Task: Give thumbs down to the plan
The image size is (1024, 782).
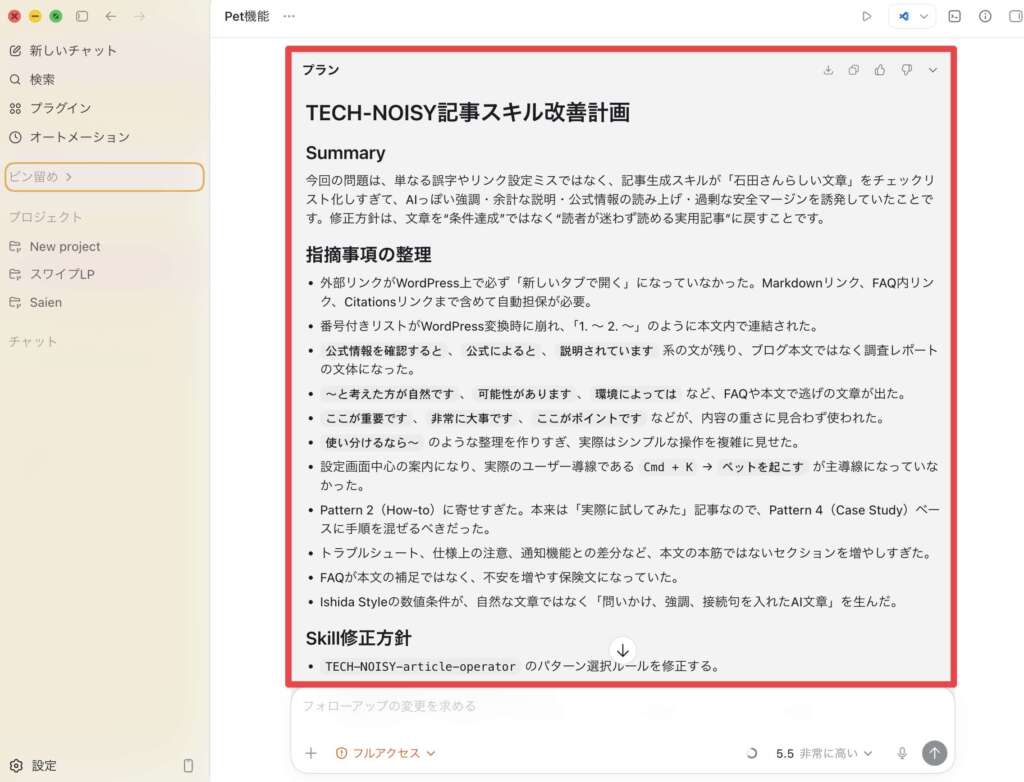Action: [906, 70]
